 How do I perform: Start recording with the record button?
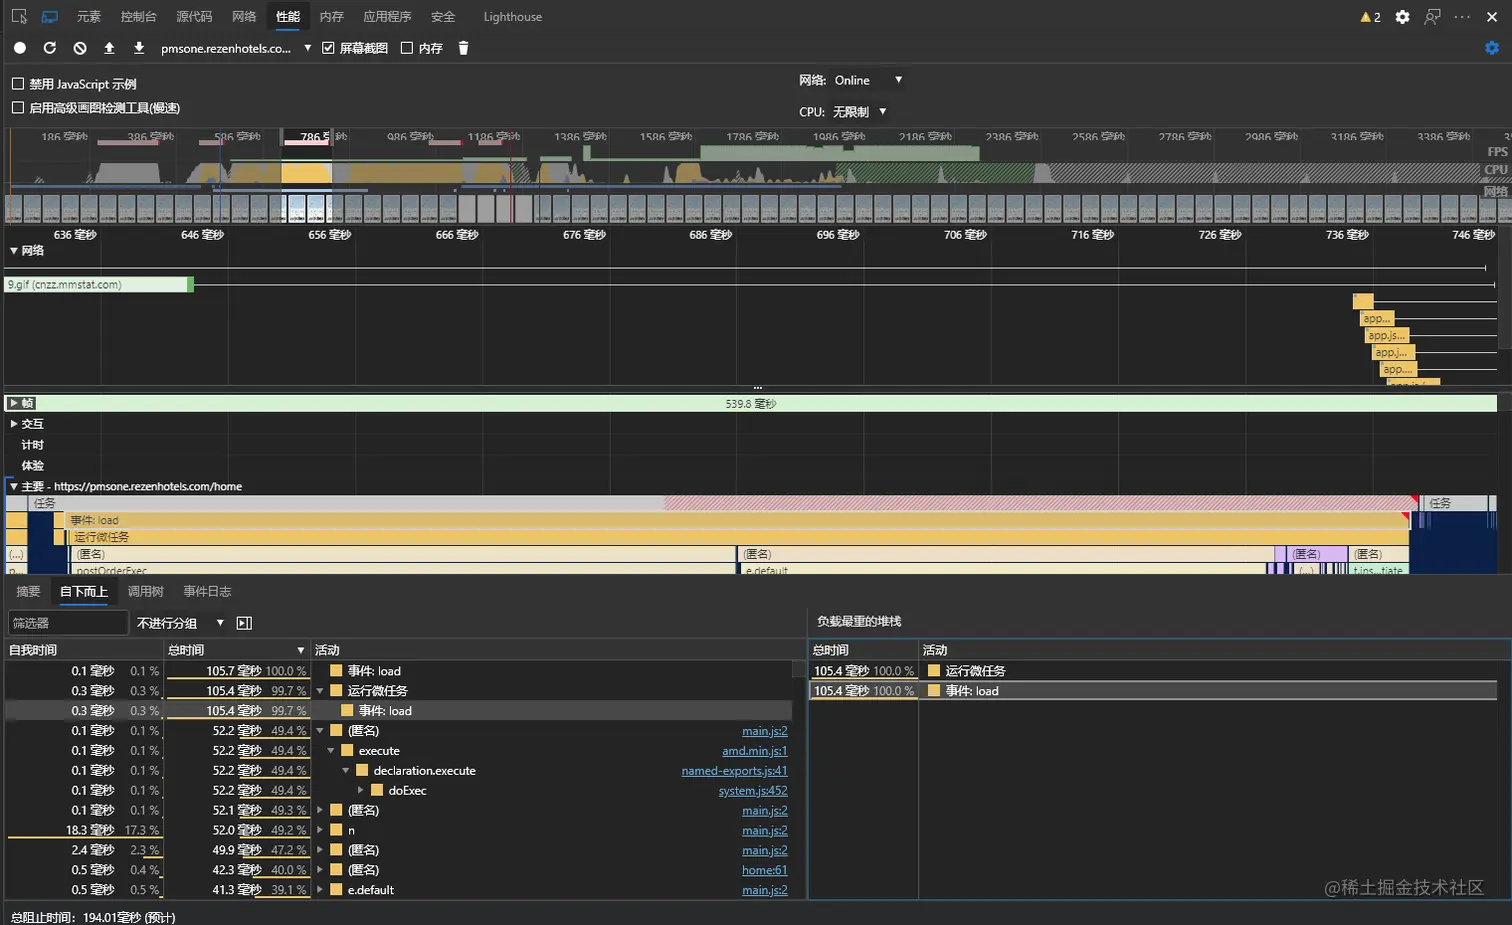(20, 48)
